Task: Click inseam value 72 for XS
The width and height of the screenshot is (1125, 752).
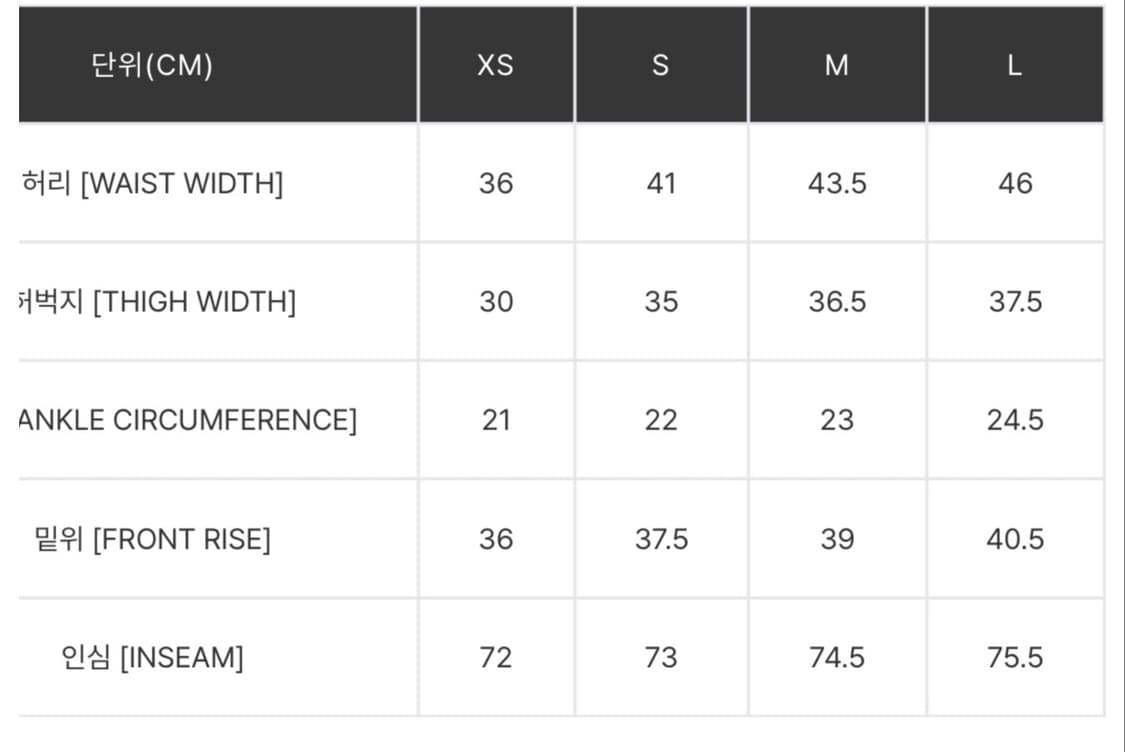Action: click(496, 658)
